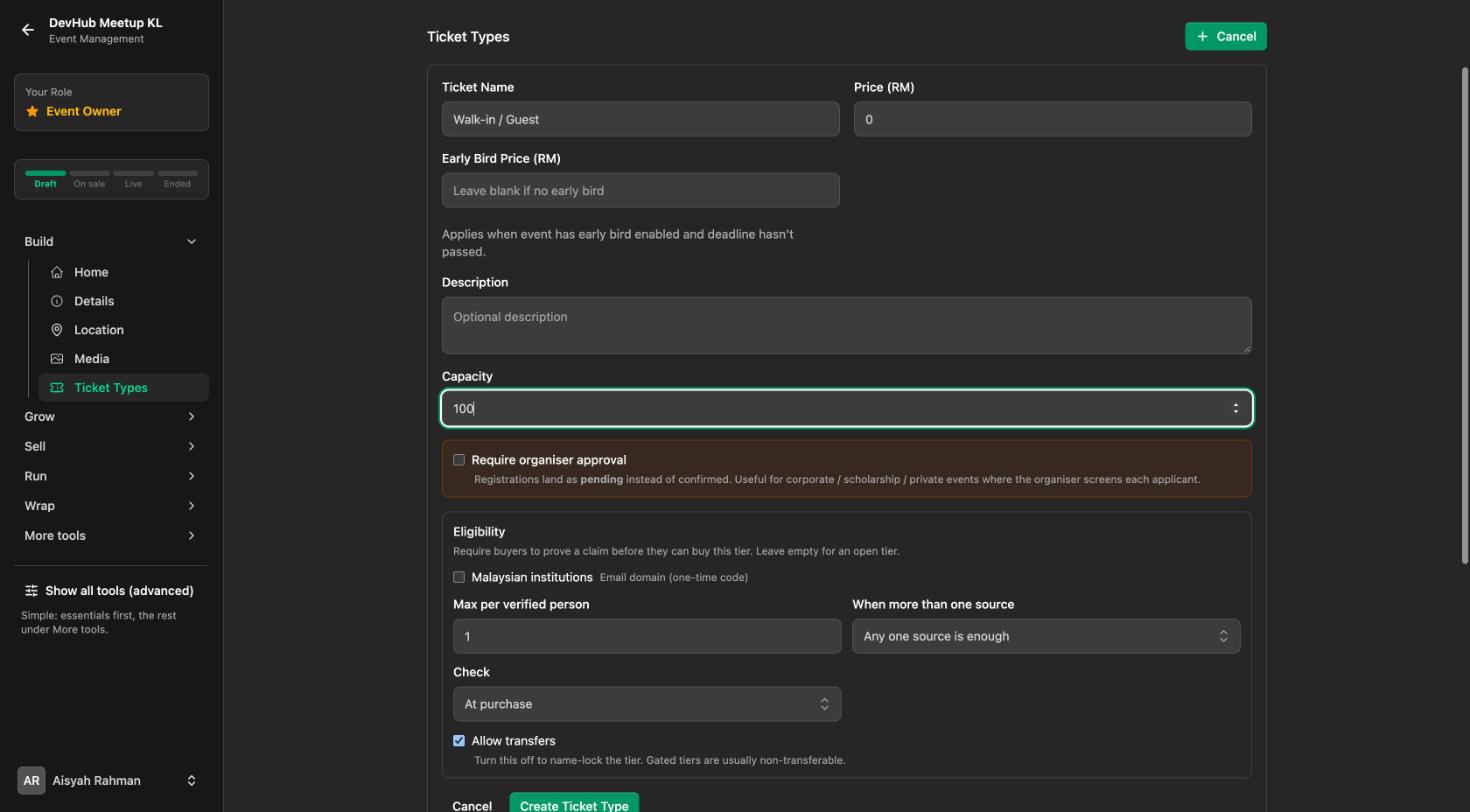Screen dimensions: 1470x812
Task: Click the Early Bird Price field
Action: point(641,190)
